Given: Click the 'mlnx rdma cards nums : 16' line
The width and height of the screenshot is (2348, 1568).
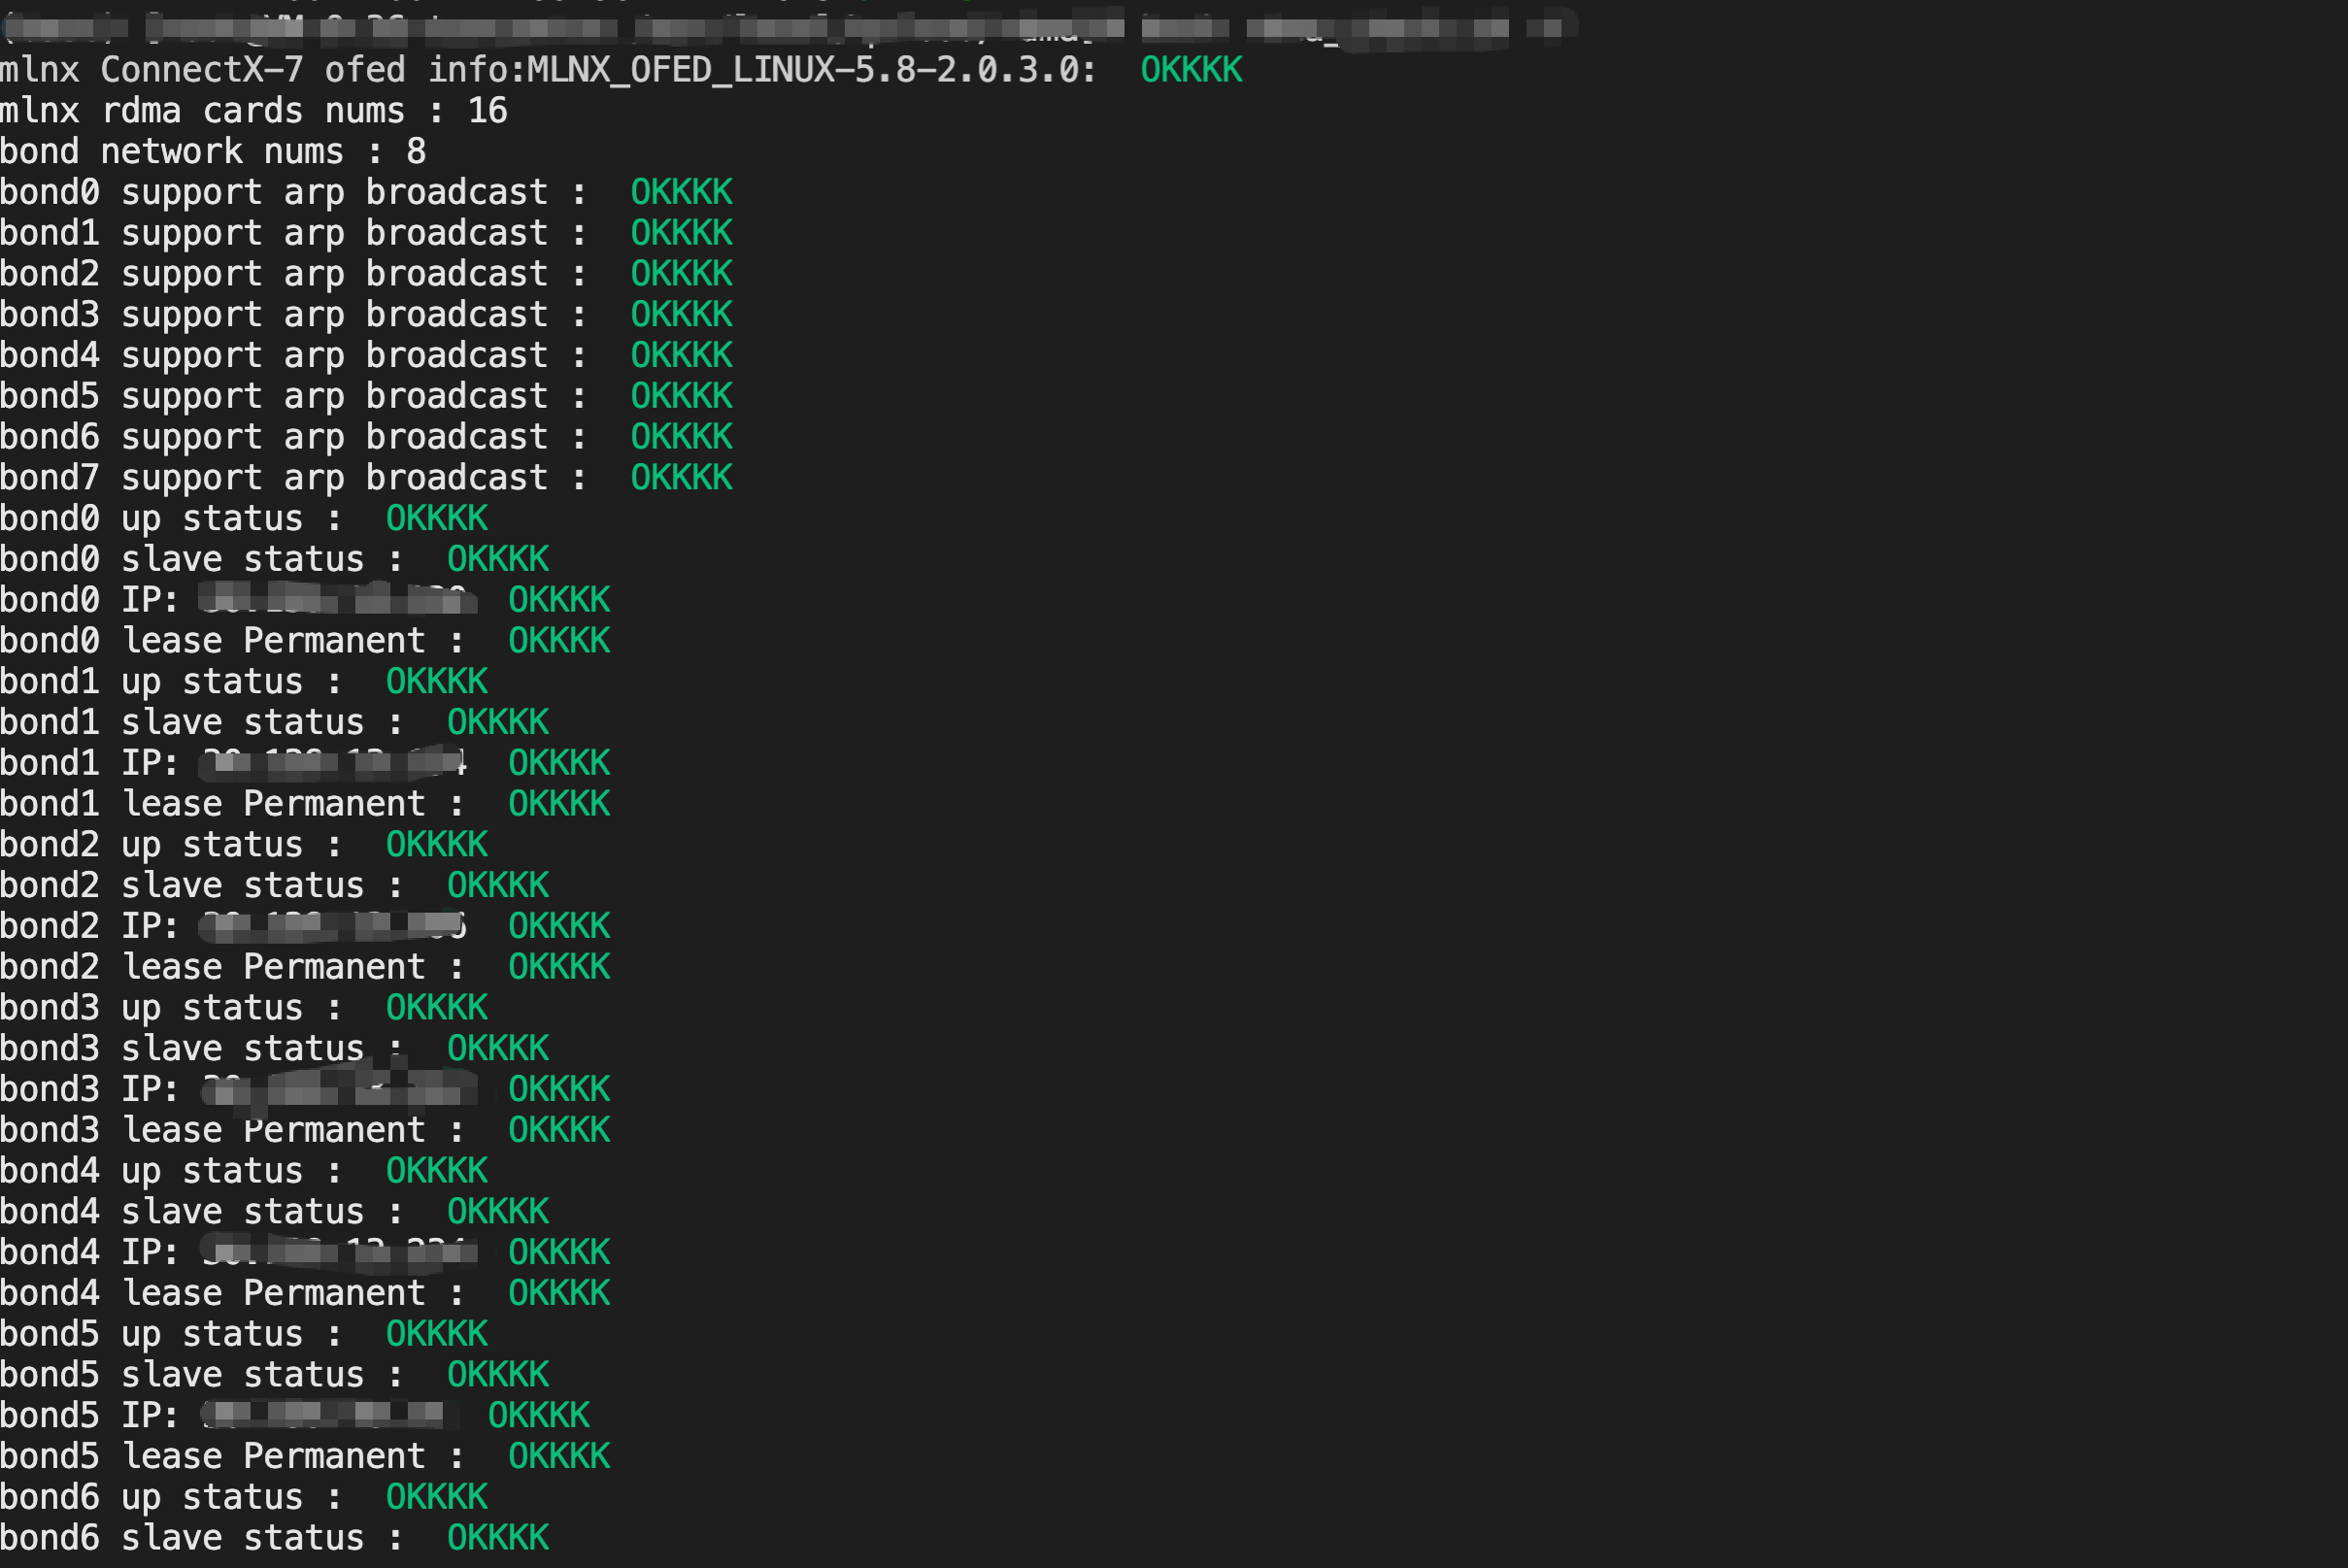Looking at the screenshot, I should coord(253,111).
